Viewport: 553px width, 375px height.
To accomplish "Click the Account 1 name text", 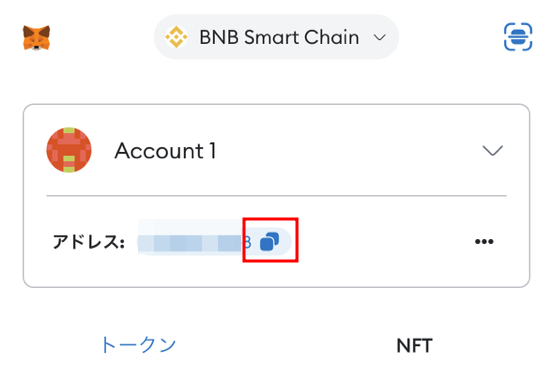I will click(x=165, y=151).
